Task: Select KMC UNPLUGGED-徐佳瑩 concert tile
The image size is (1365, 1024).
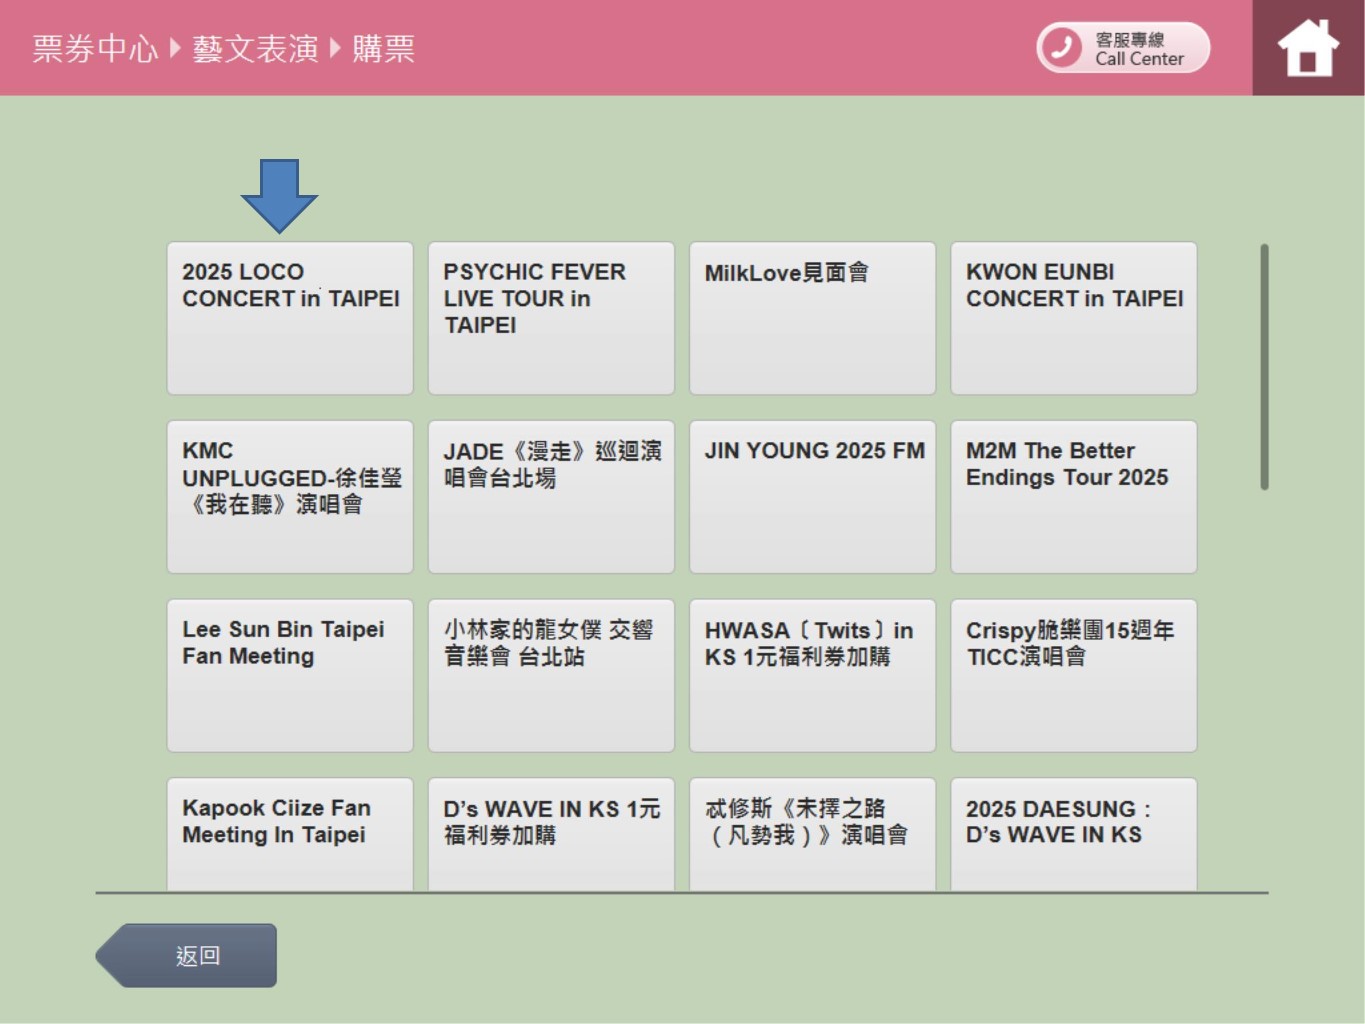Action: click(x=290, y=497)
